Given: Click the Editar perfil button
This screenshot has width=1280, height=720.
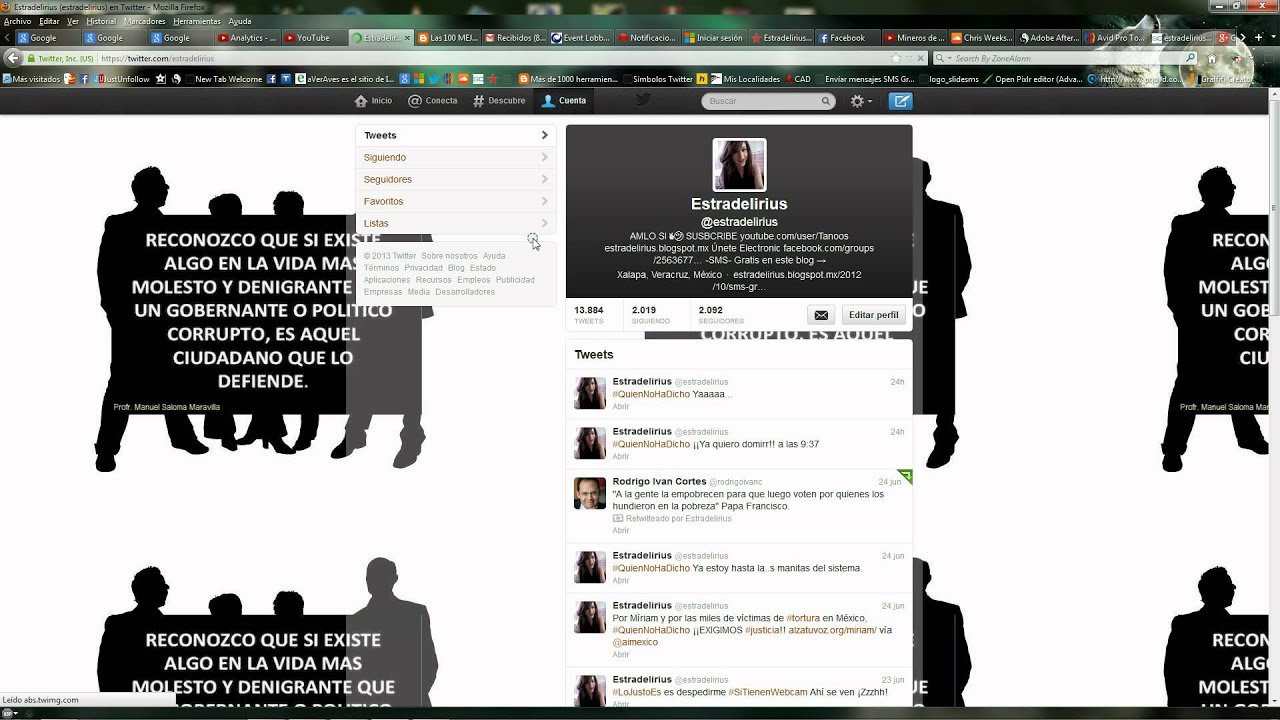Looking at the screenshot, I should (x=873, y=315).
